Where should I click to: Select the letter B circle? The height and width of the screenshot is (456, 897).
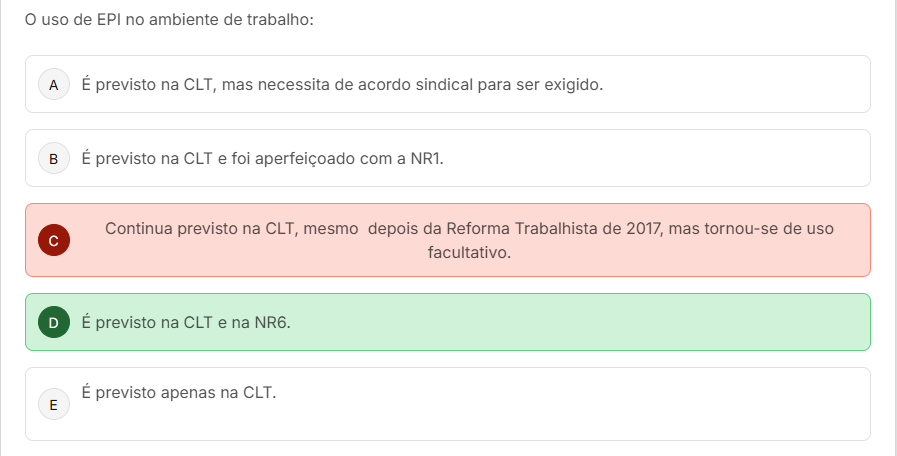(54, 158)
